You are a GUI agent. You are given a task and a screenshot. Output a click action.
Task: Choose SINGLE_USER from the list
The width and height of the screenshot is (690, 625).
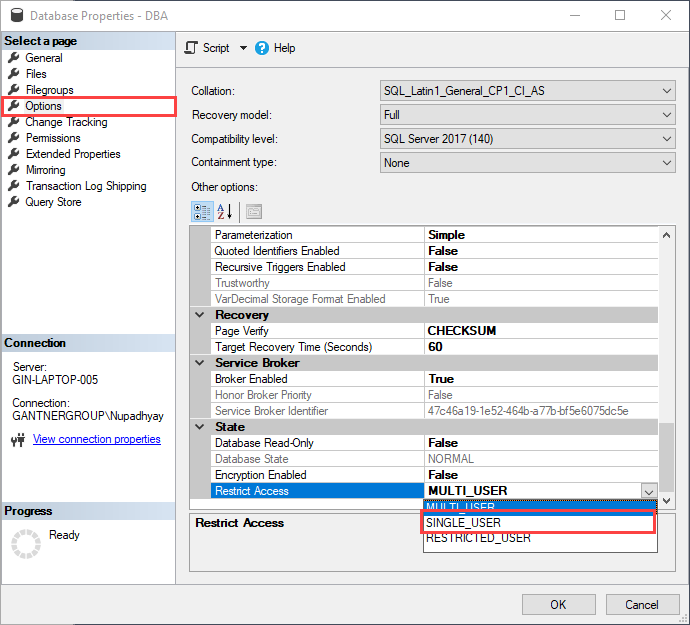click(x=540, y=523)
